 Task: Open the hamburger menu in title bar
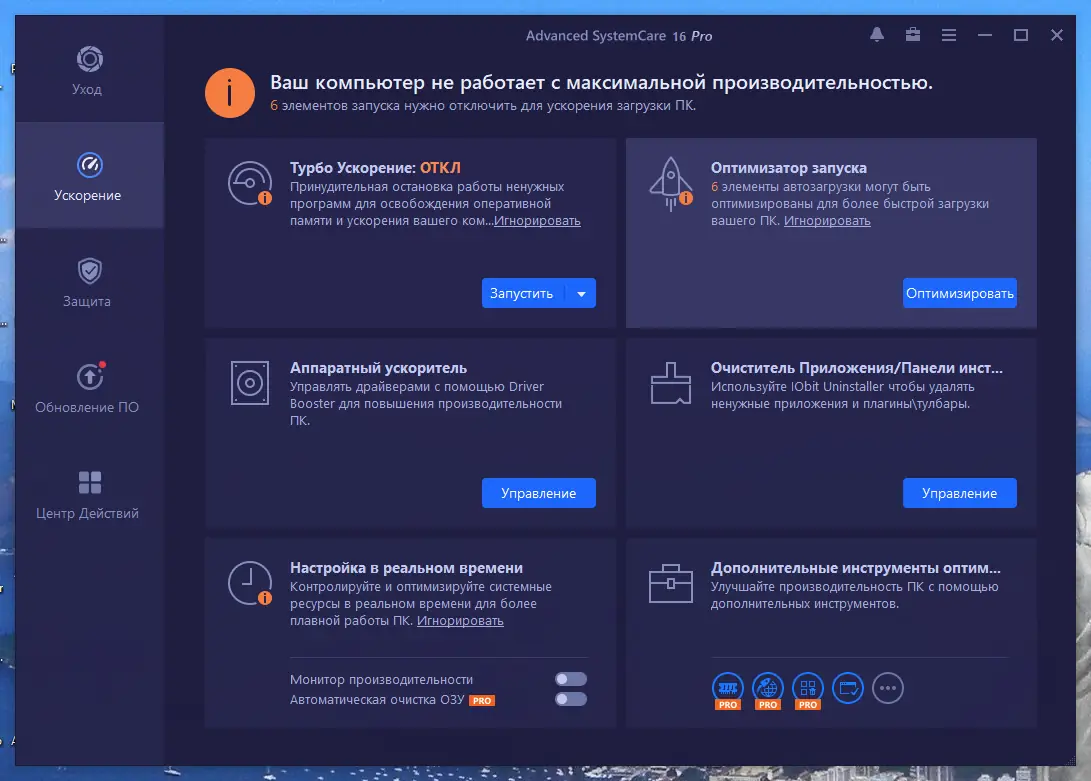948,34
